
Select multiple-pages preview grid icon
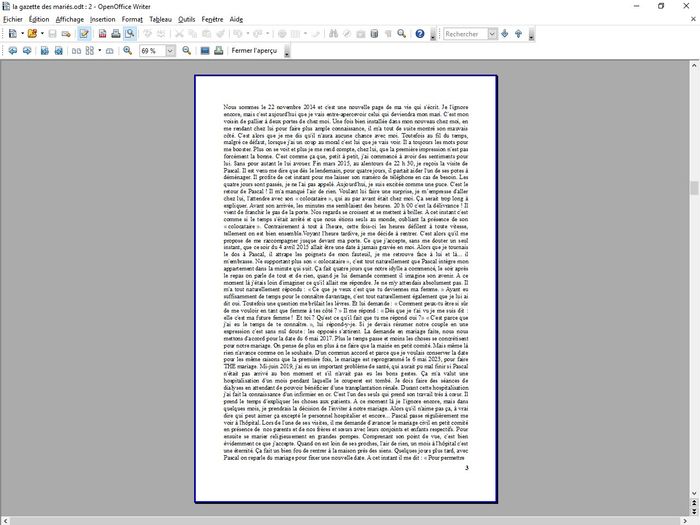[90, 51]
